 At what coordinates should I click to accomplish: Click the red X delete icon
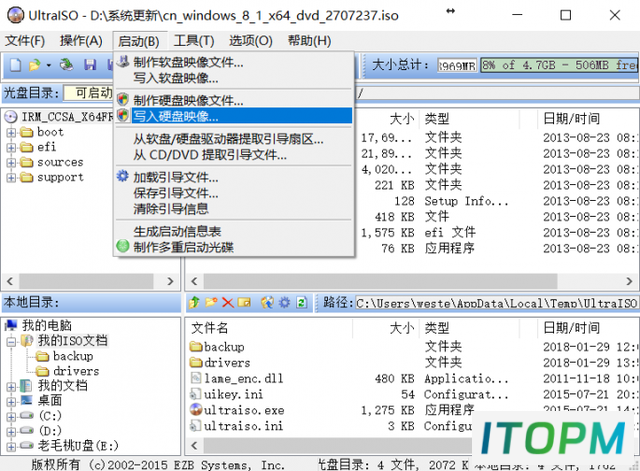coord(228,302)
